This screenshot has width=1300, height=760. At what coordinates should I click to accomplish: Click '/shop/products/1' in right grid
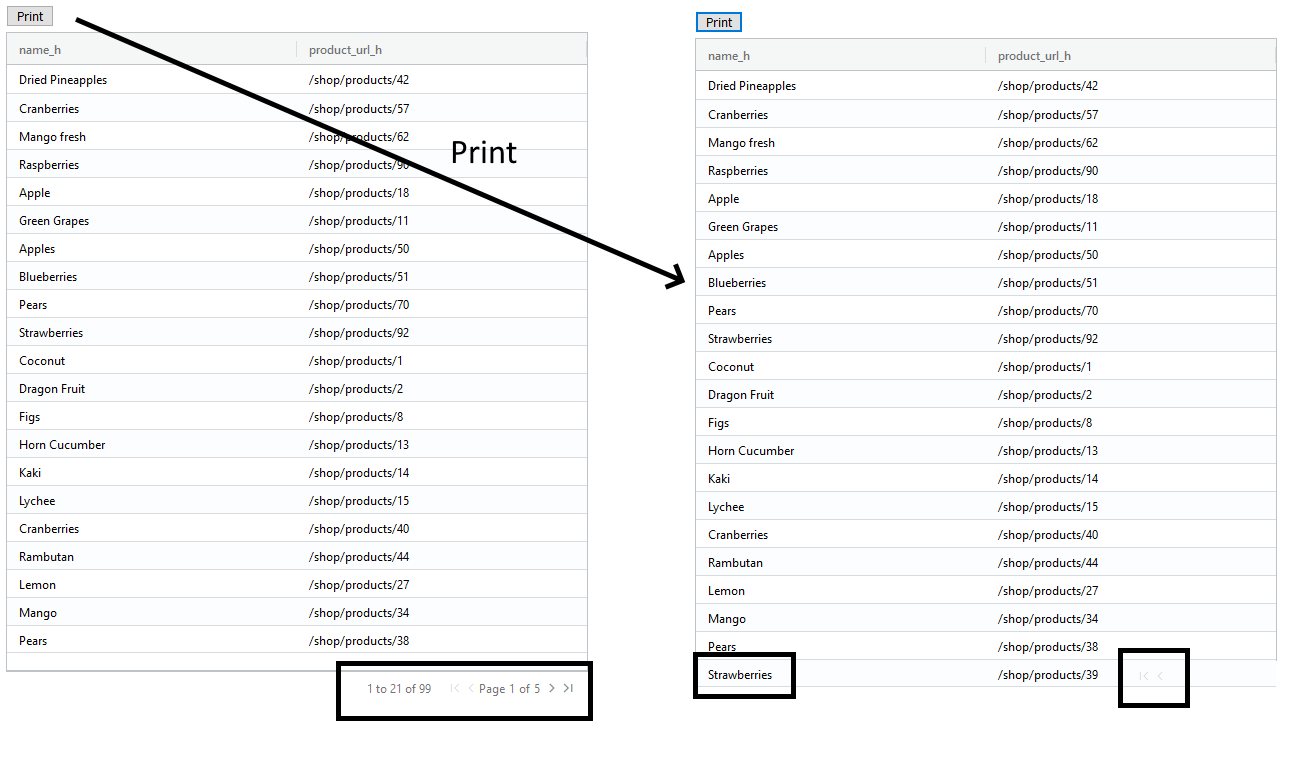click(1045, 367)
